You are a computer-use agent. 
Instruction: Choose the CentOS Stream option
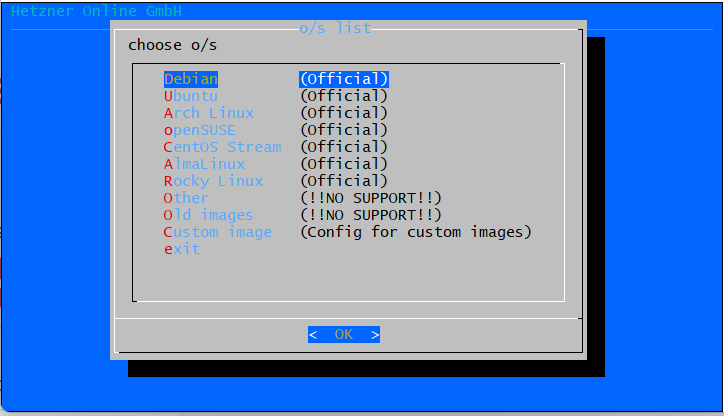(223, 147)
